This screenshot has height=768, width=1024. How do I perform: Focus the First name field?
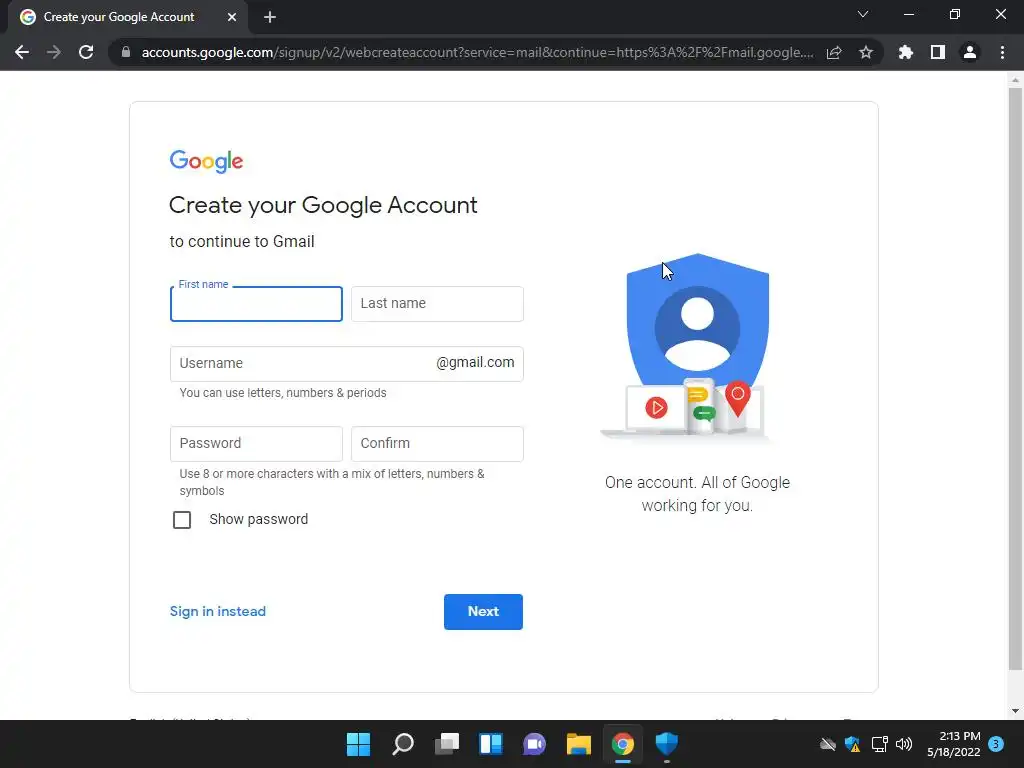click(x=256, y=304)
